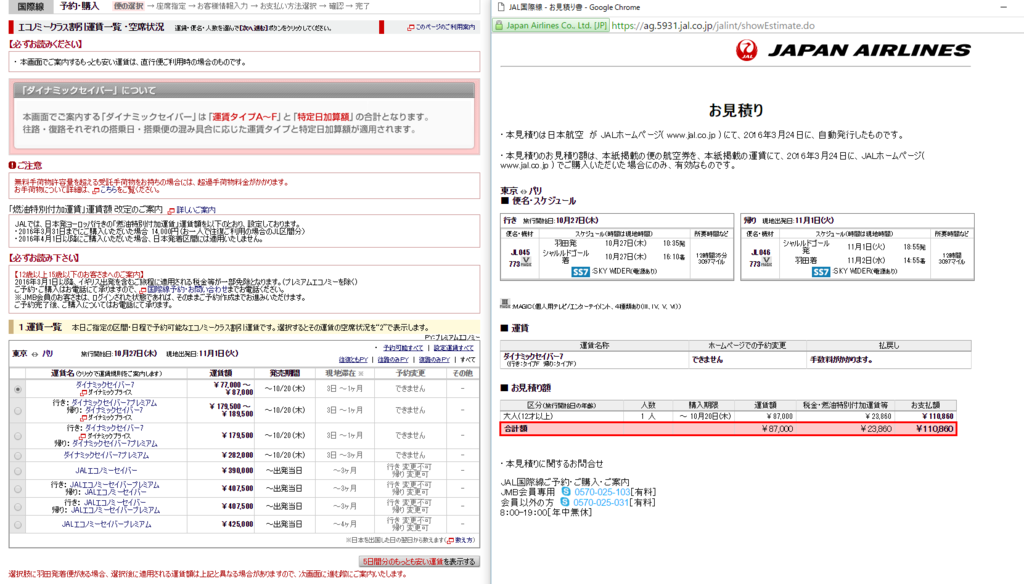Select the ¥179,500 fare radio button
This screenshot has width=1024, height=584.
[18, 436]
